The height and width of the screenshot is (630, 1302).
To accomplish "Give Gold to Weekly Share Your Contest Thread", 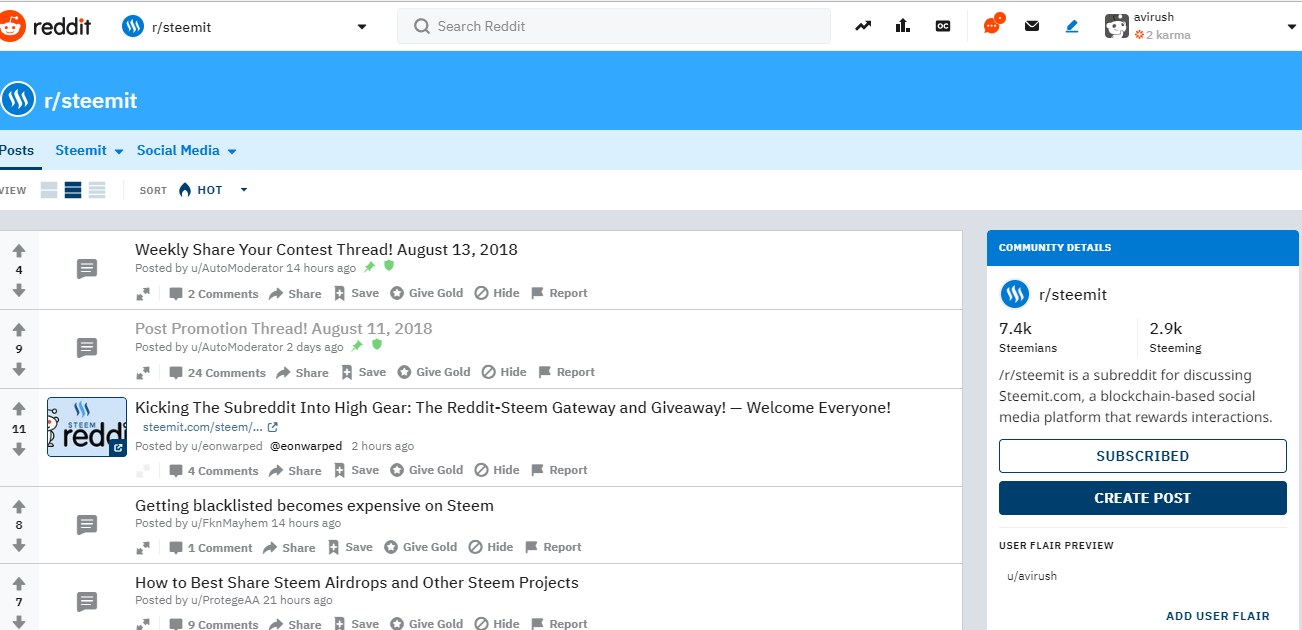I will pyautogui.click(x=426, y=293).
